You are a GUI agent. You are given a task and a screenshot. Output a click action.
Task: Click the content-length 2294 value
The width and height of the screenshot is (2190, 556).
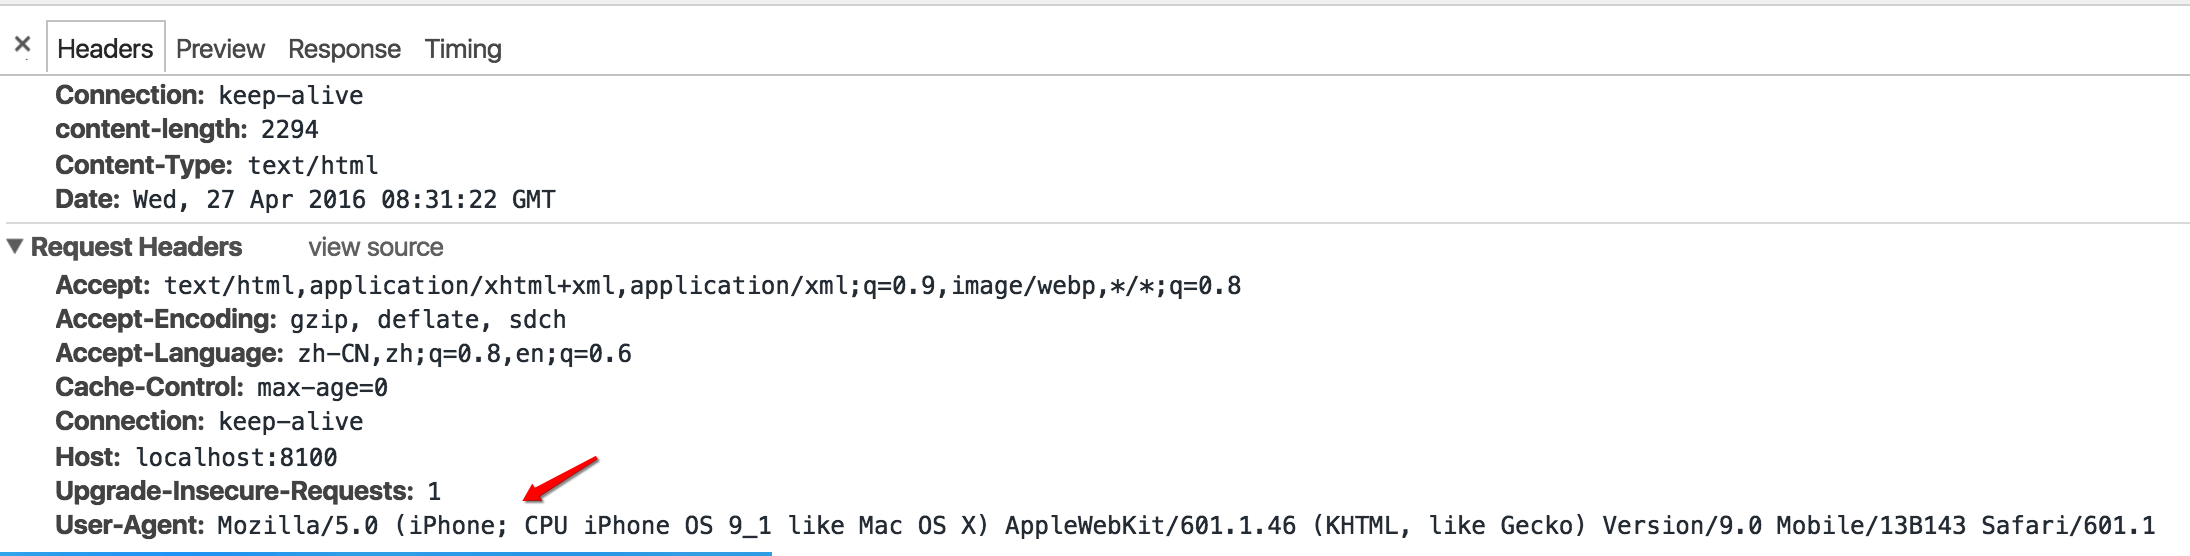tap(289, 130)
